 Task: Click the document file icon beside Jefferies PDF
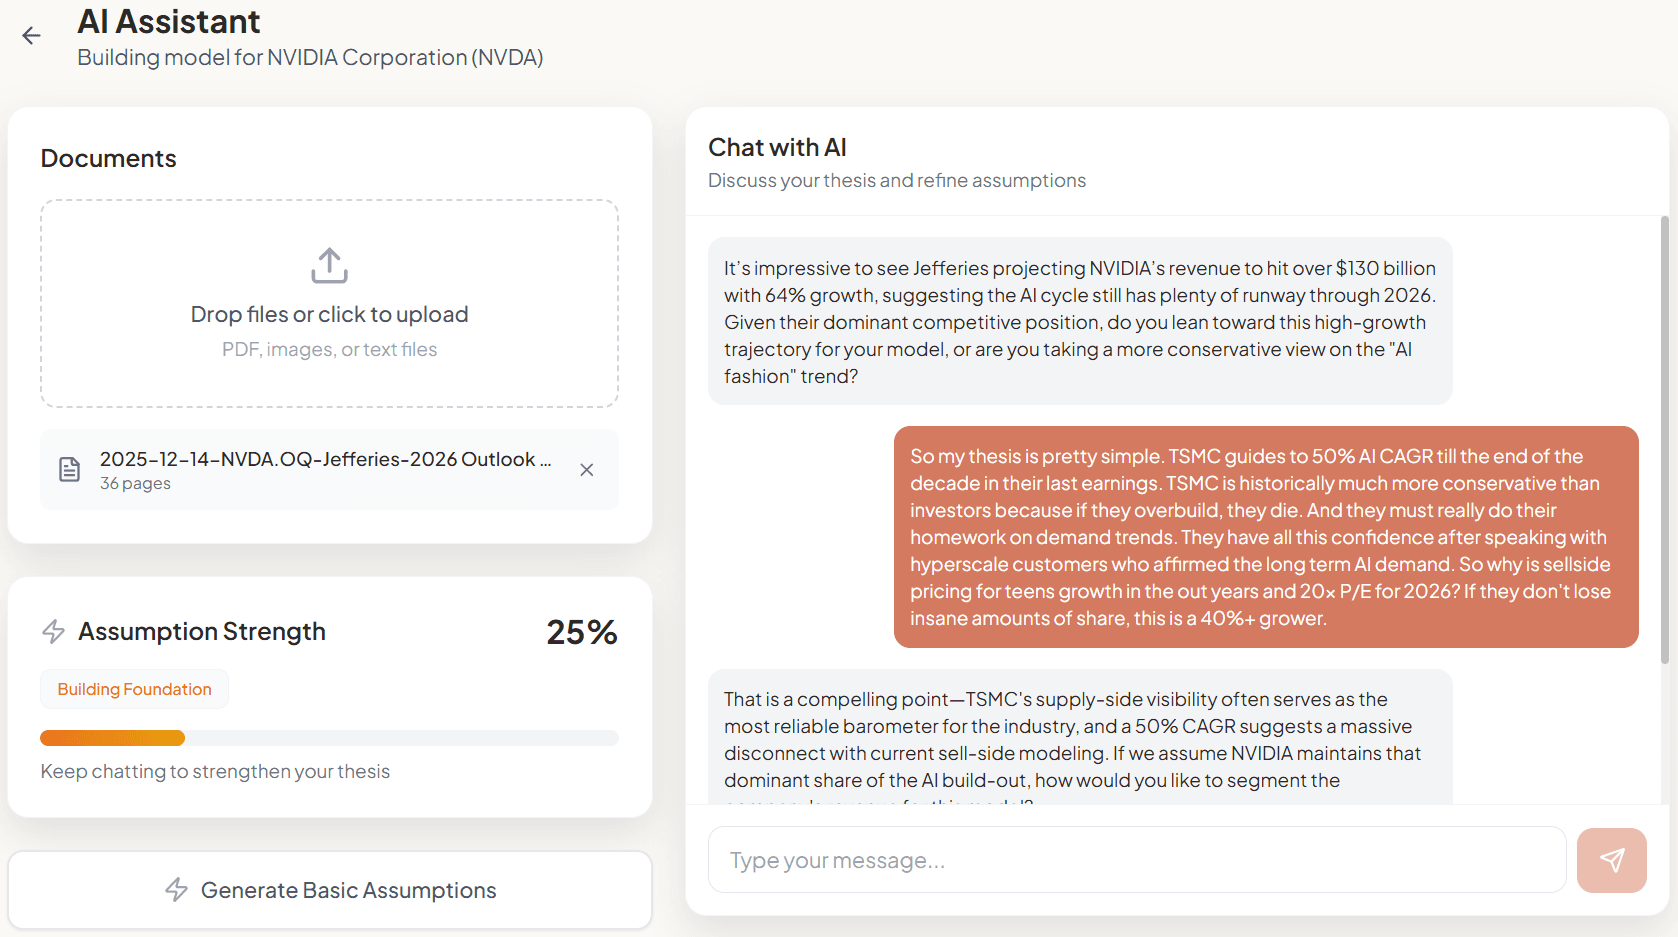coord(69,469)
